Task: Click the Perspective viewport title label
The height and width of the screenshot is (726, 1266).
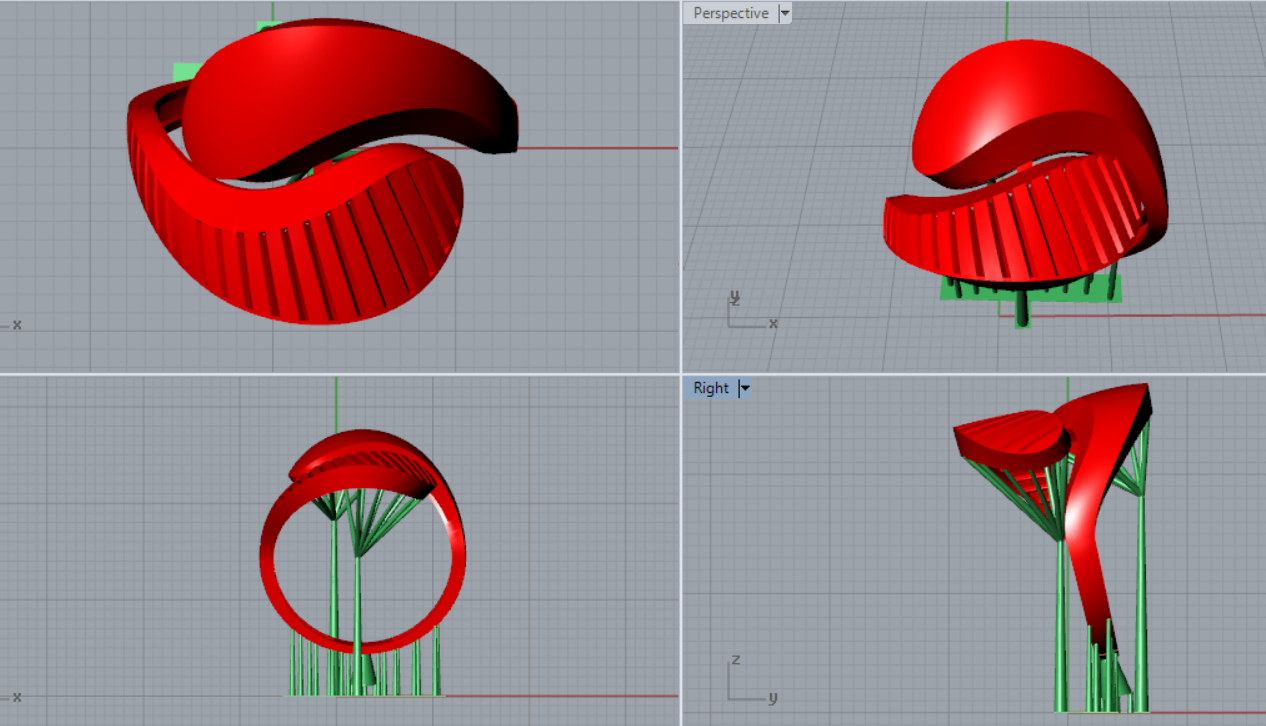Action: pyautogui.click(x=731, y=13)
